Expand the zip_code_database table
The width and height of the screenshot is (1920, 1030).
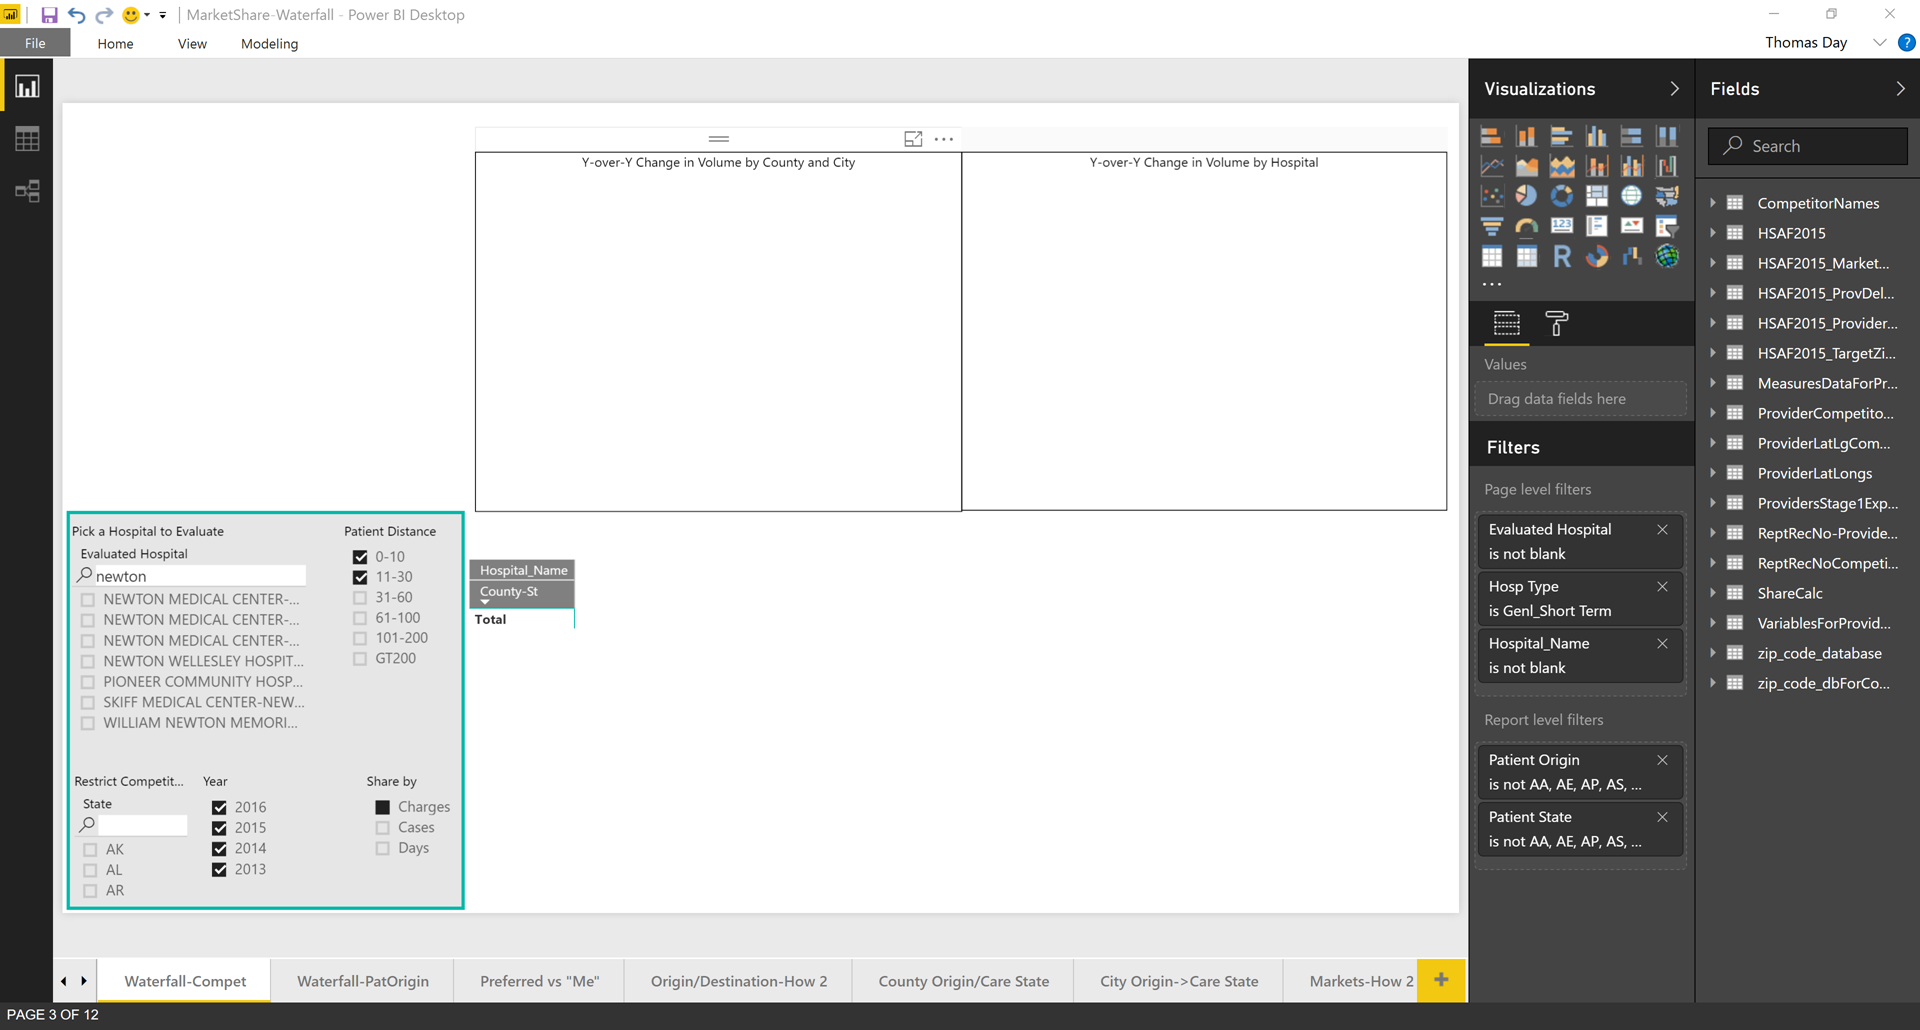1713,653
